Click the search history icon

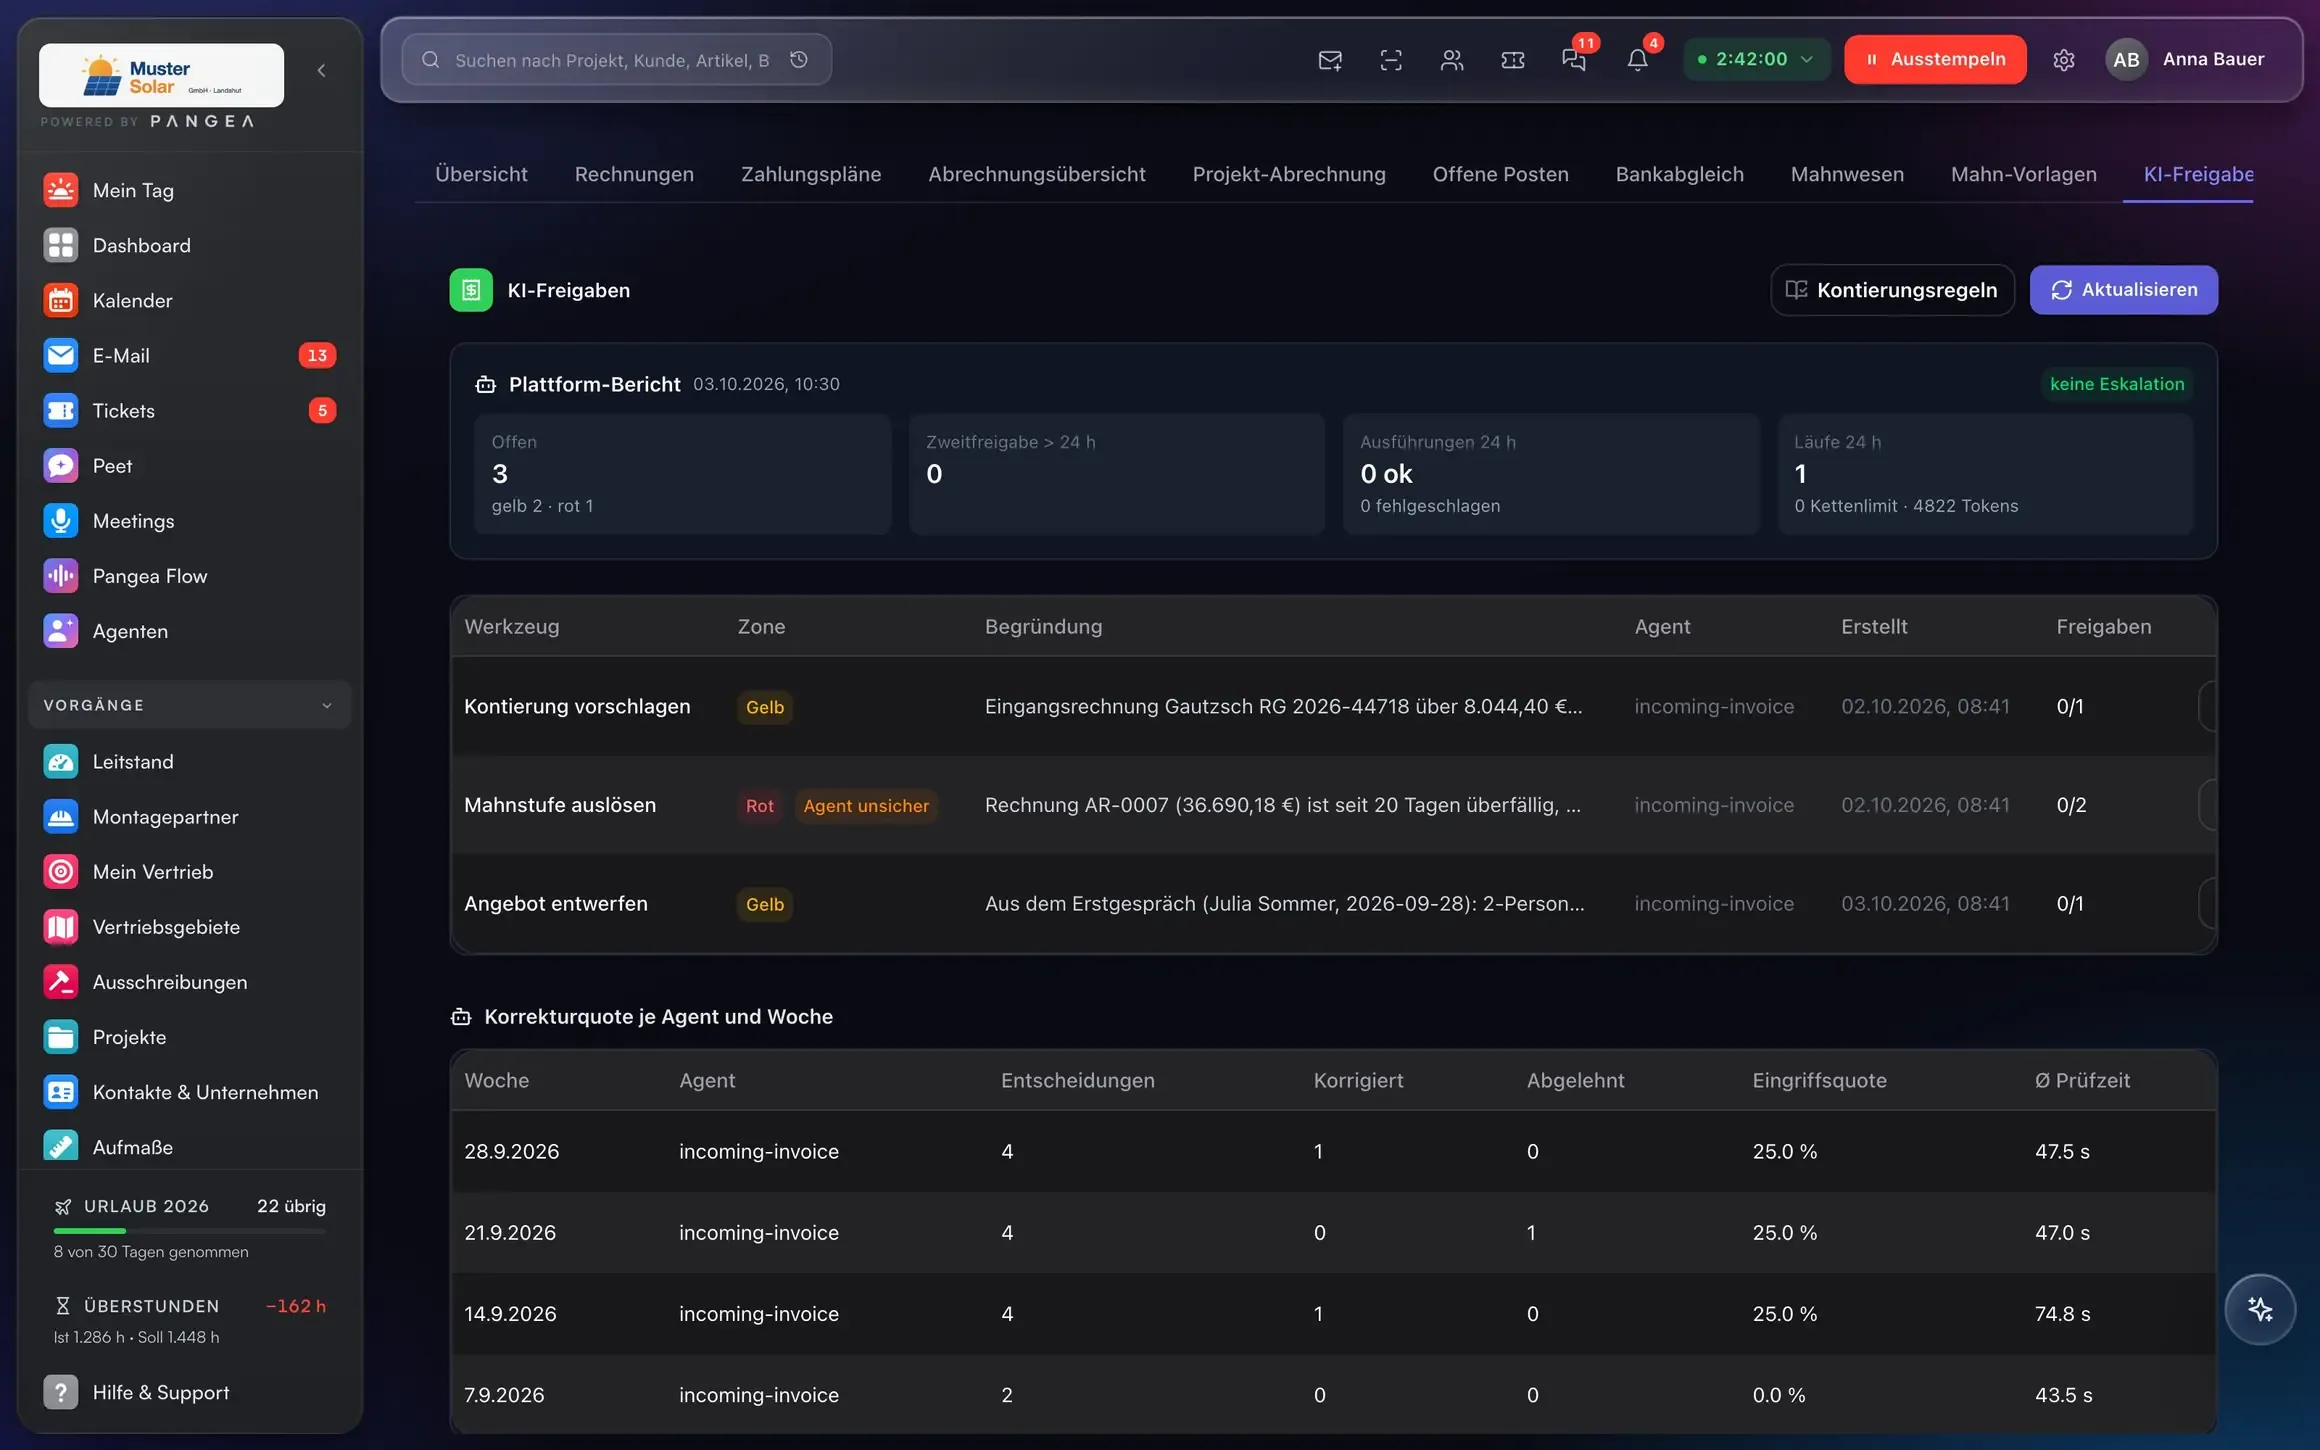tap(799, 60)
